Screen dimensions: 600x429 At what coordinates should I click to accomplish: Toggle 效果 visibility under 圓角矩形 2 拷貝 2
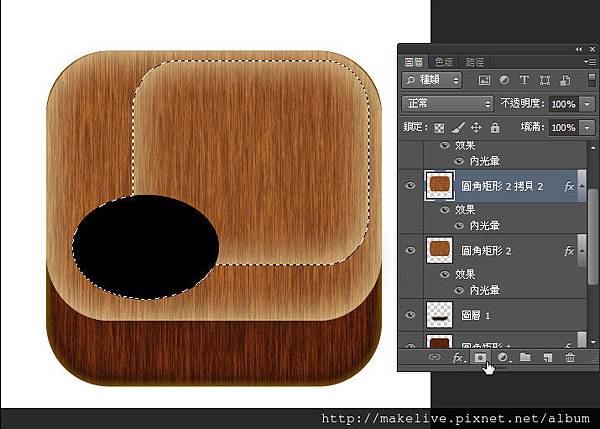(445, 209)
